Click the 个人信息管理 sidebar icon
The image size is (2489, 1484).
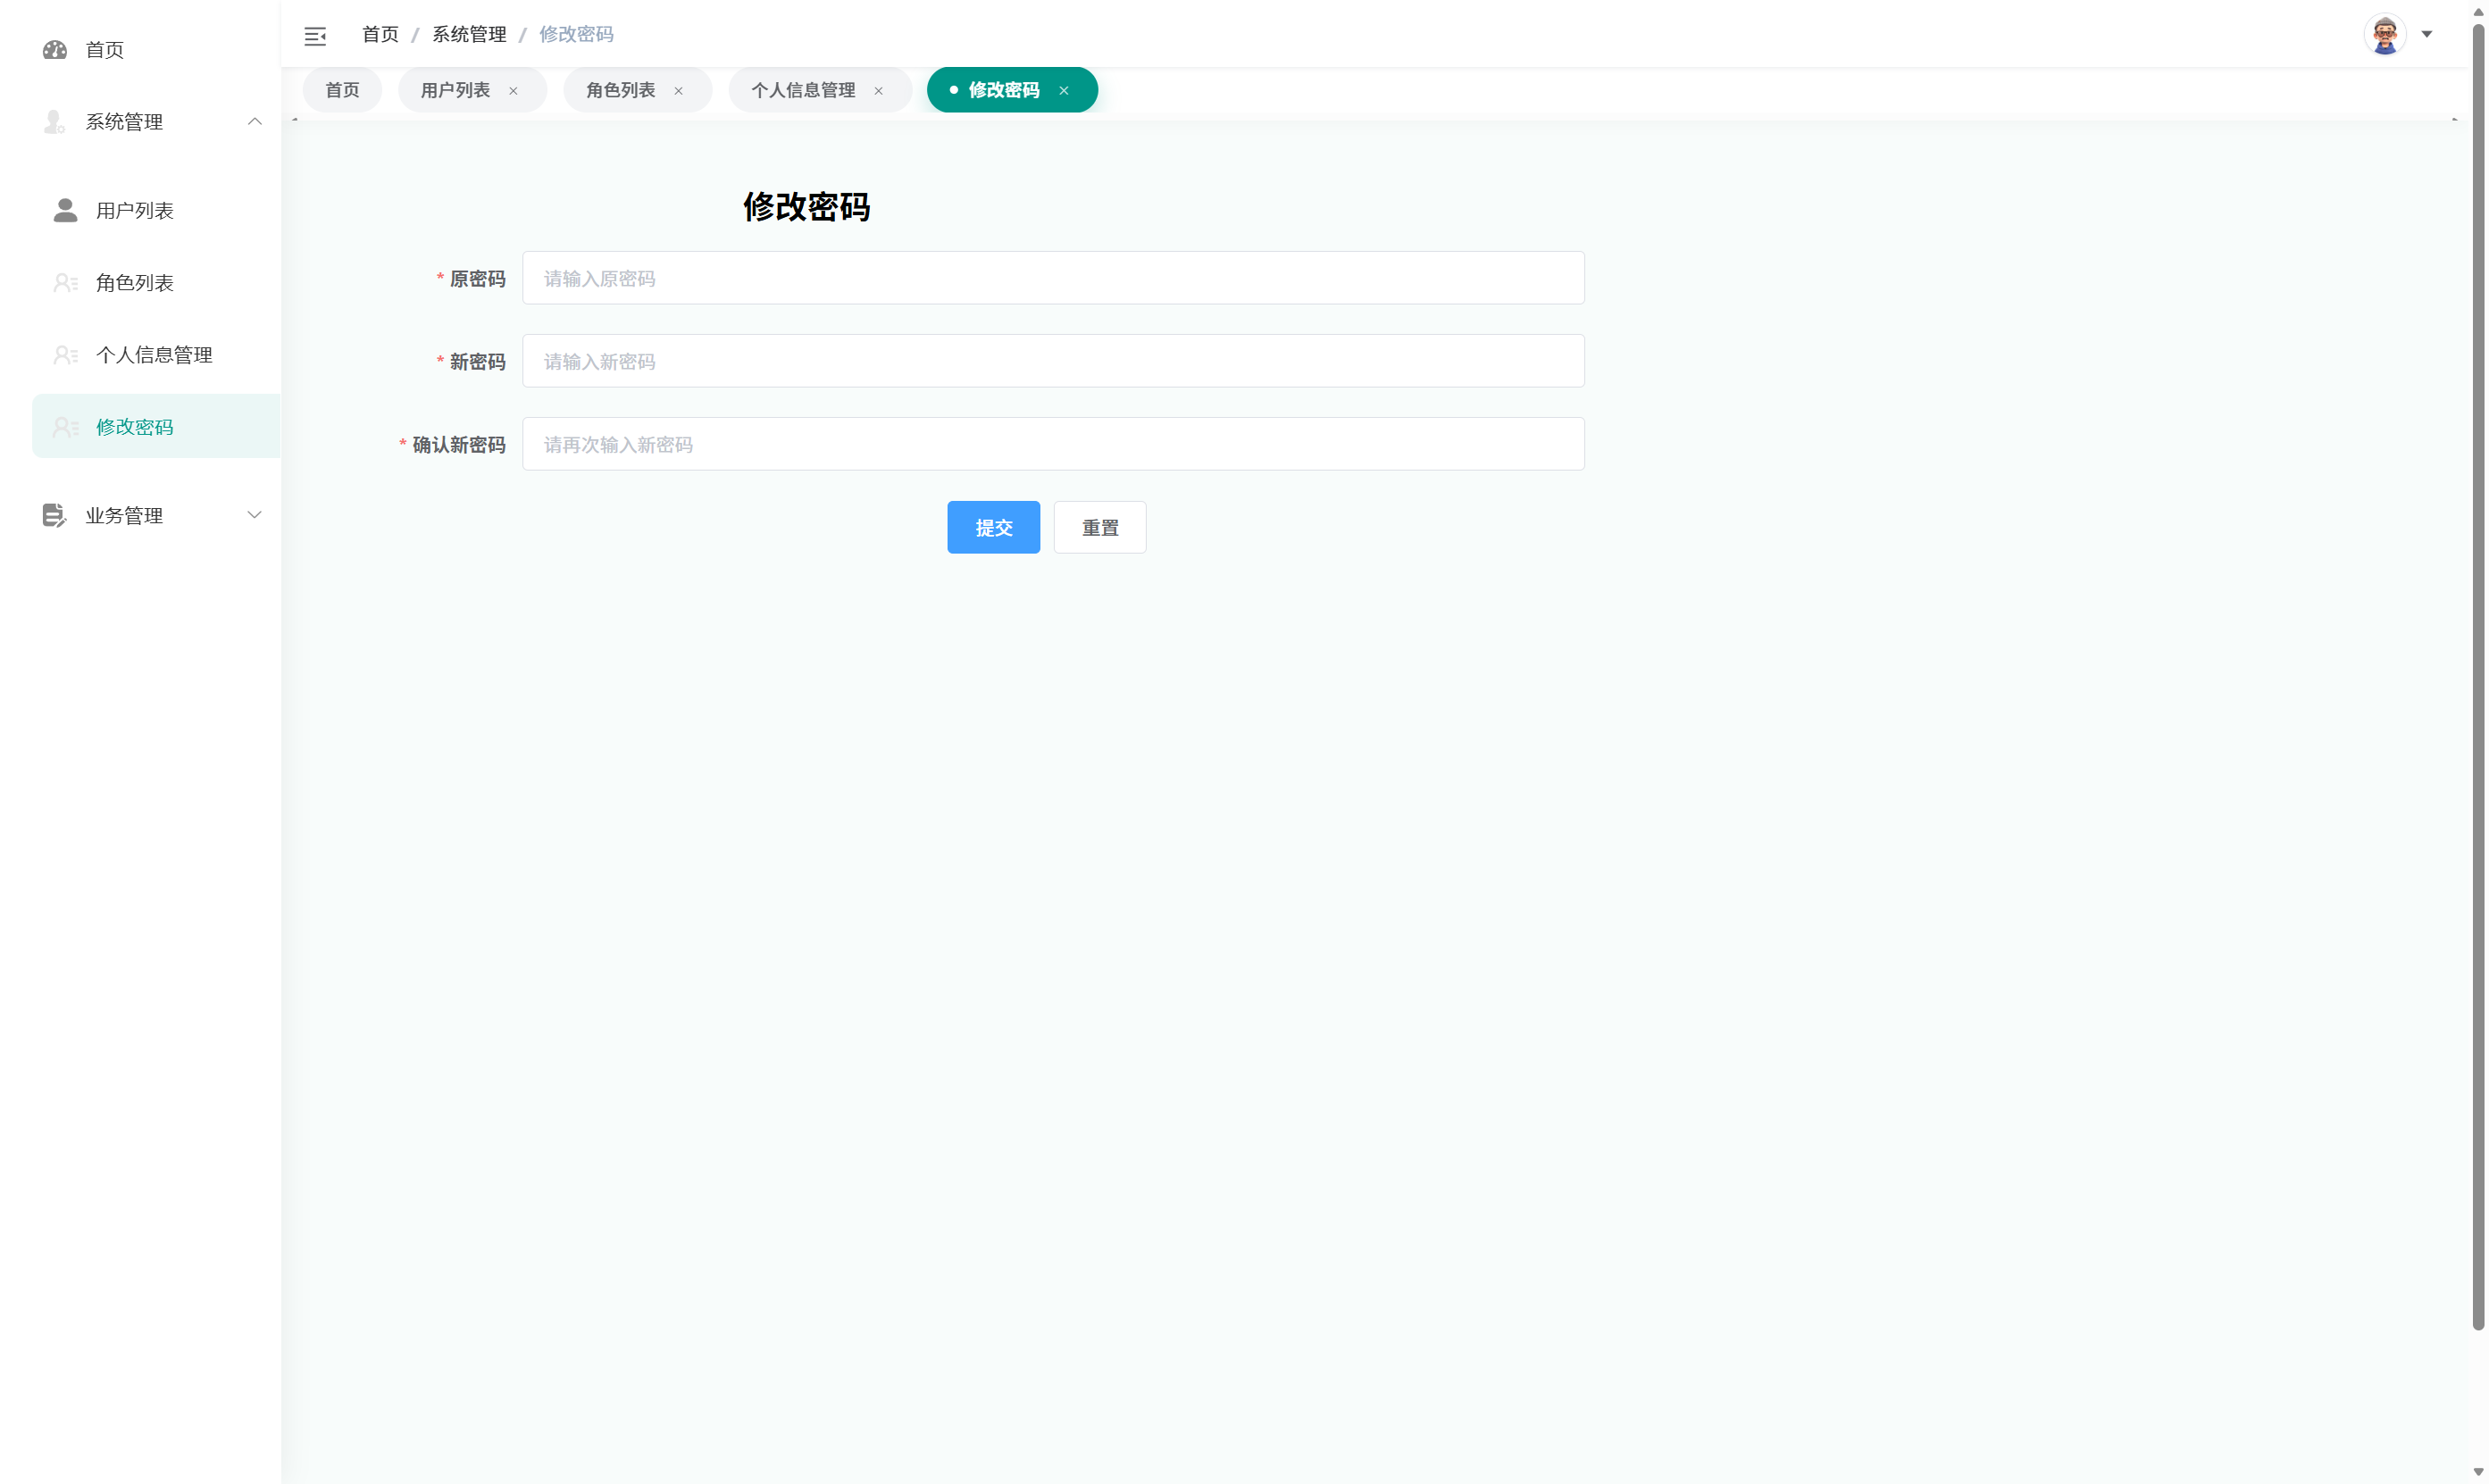(65, 354)
